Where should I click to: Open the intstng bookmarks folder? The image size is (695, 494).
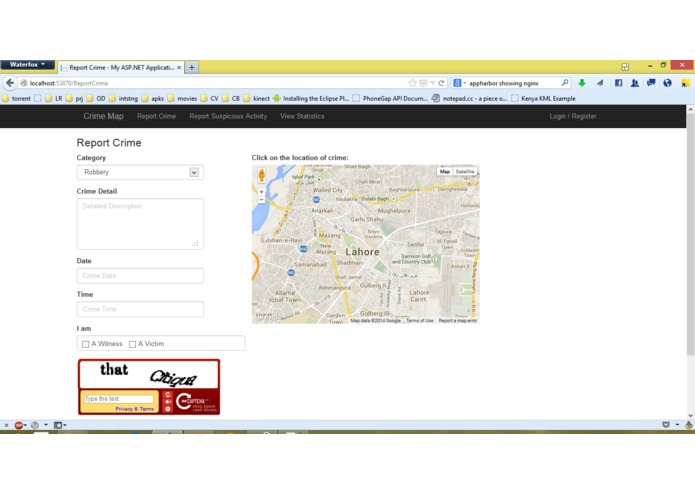pyautogui.click(x=124, y=98)
